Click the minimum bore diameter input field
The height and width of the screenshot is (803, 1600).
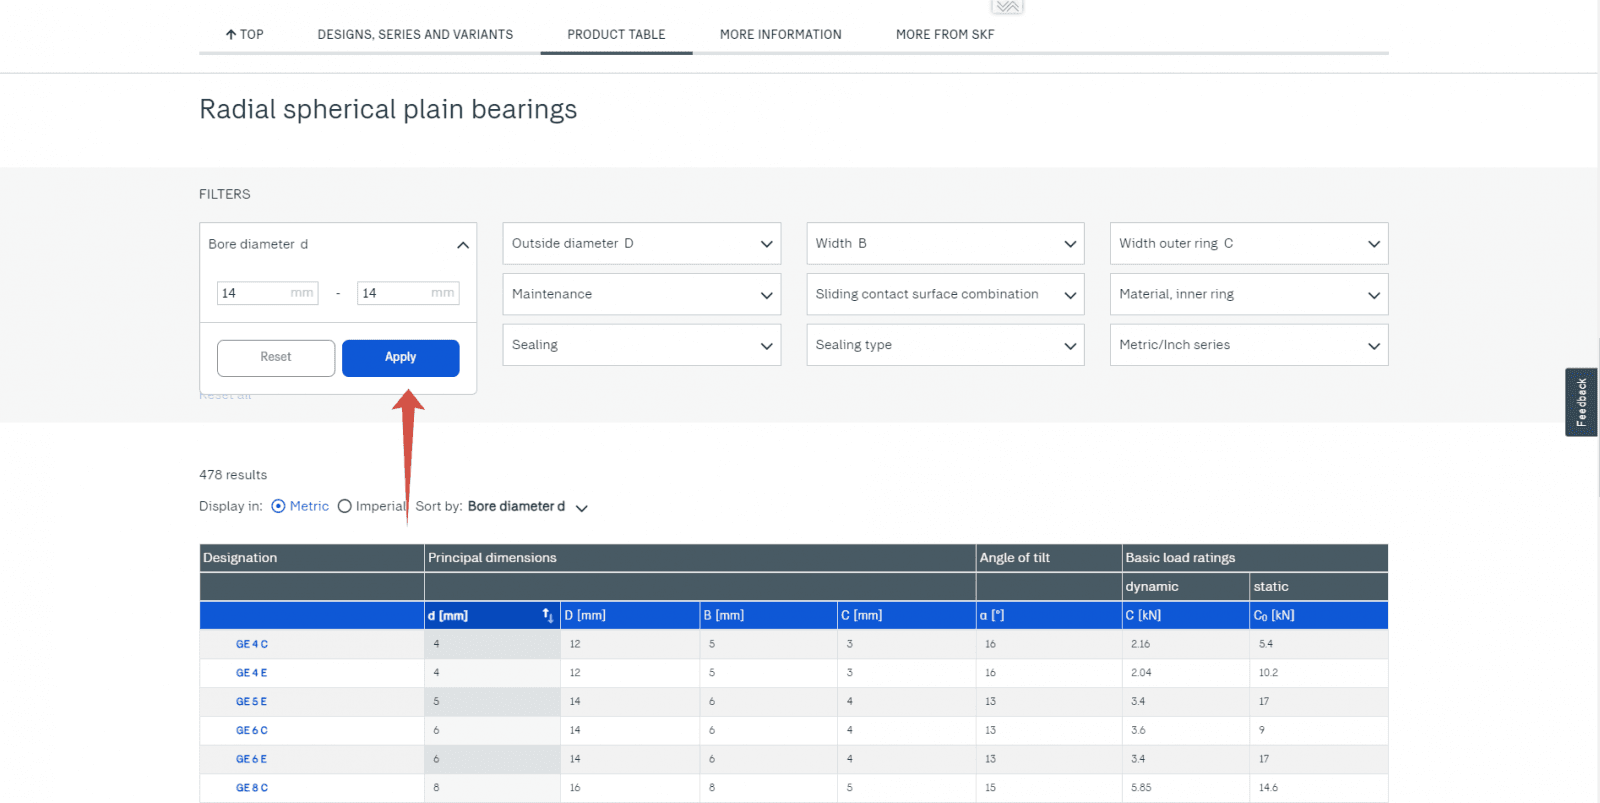coord(254,293)
